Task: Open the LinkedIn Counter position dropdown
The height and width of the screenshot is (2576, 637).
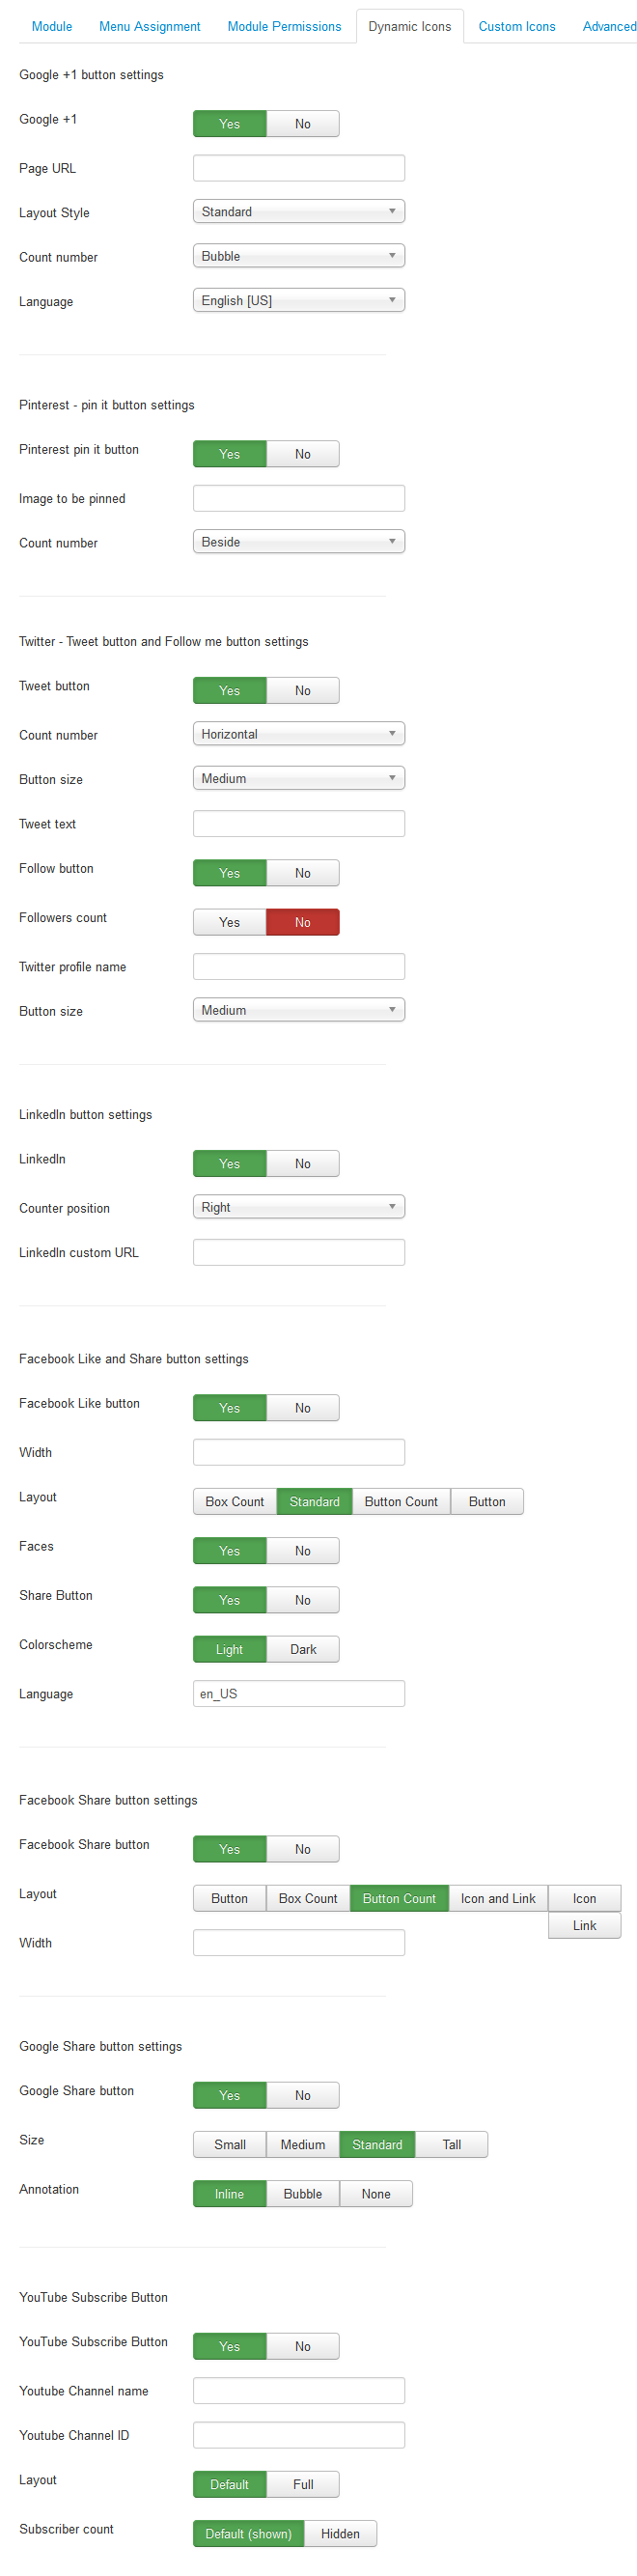Action: coord(298,1208)
